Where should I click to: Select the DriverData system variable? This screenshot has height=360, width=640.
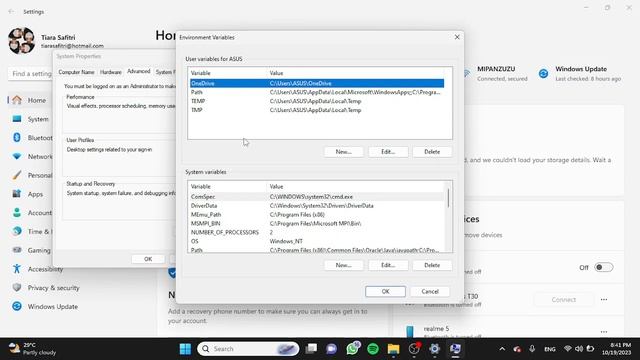pos(317,206)
